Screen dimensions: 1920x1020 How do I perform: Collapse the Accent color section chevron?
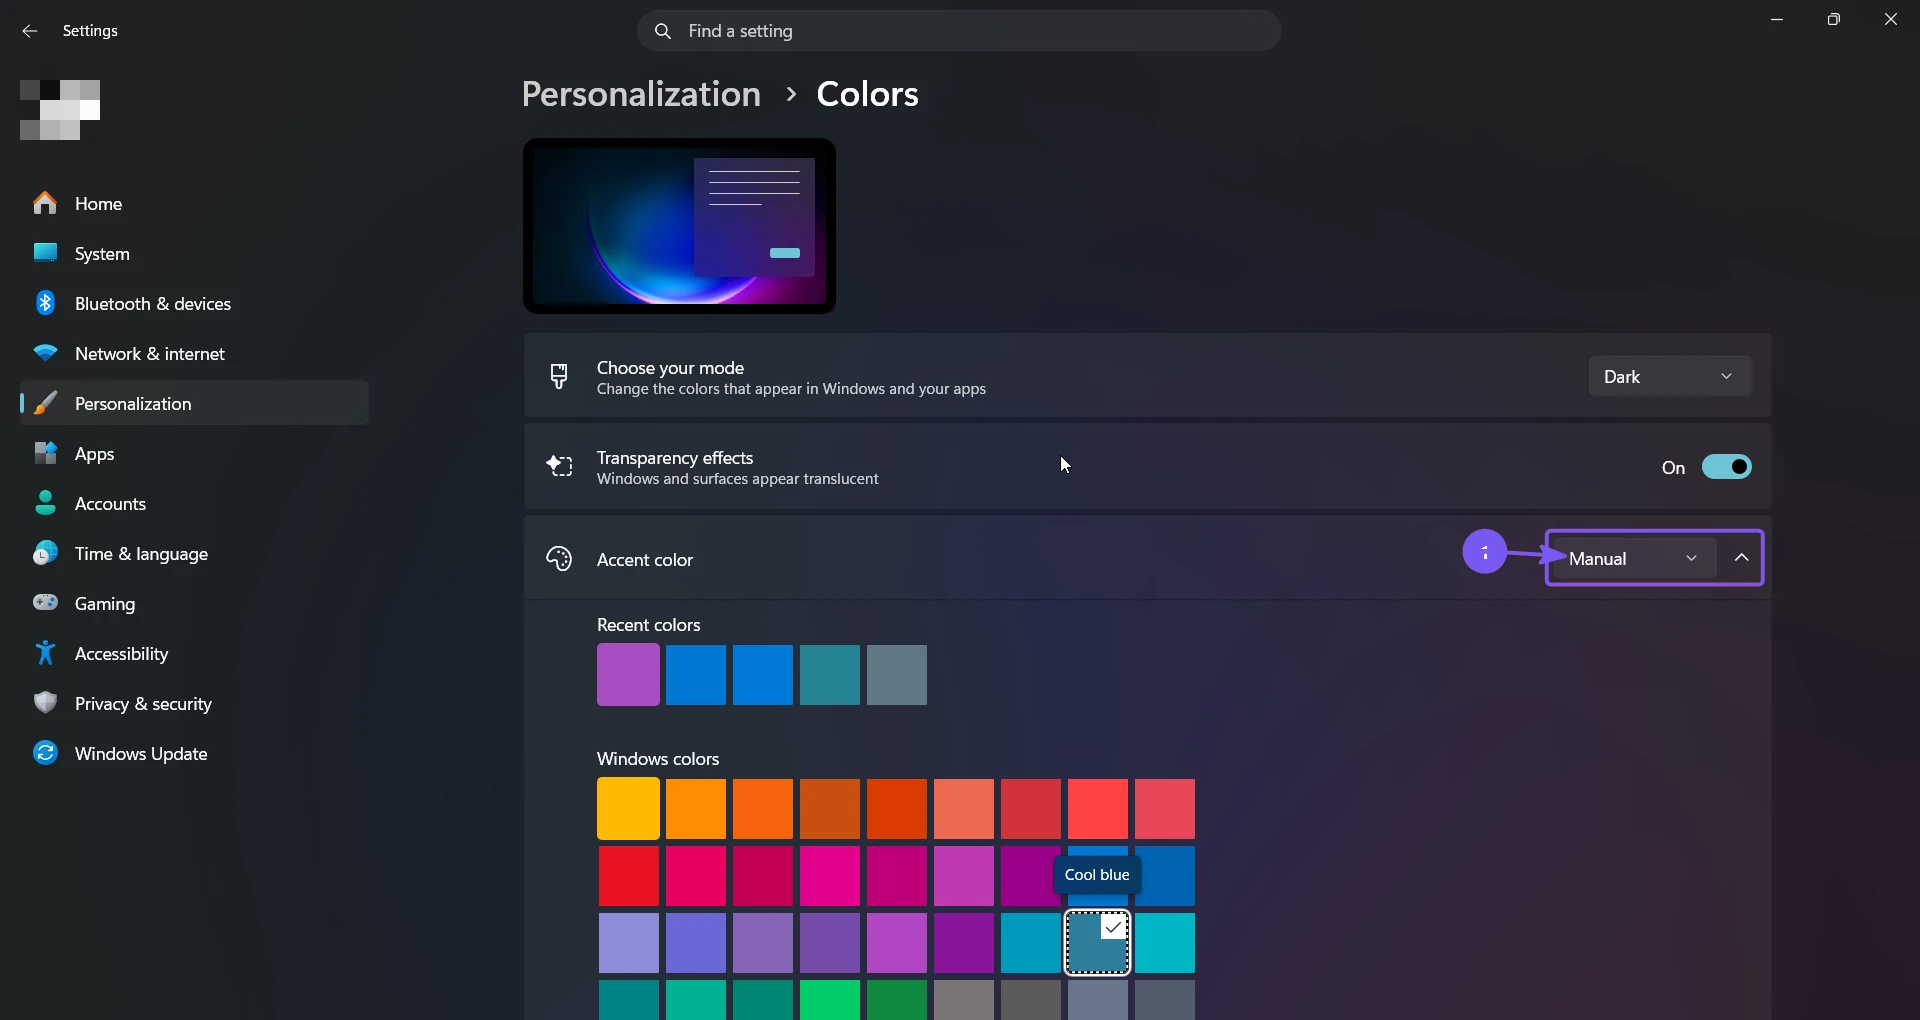tap(1741, 558)
